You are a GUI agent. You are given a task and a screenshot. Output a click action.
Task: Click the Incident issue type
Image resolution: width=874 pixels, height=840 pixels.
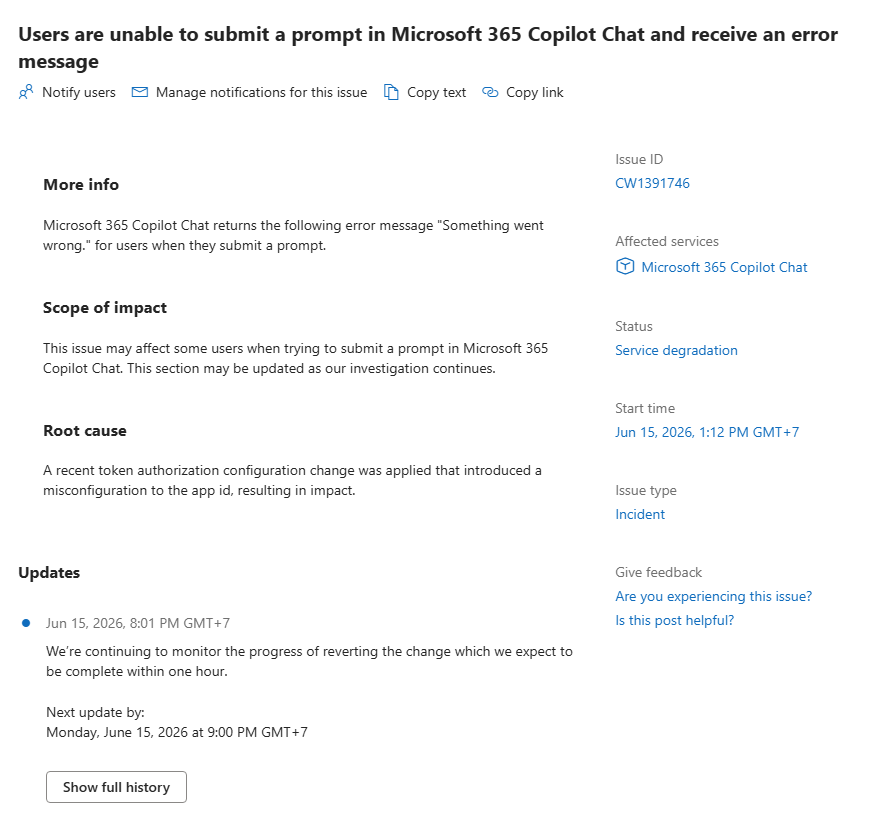(640, 514)
